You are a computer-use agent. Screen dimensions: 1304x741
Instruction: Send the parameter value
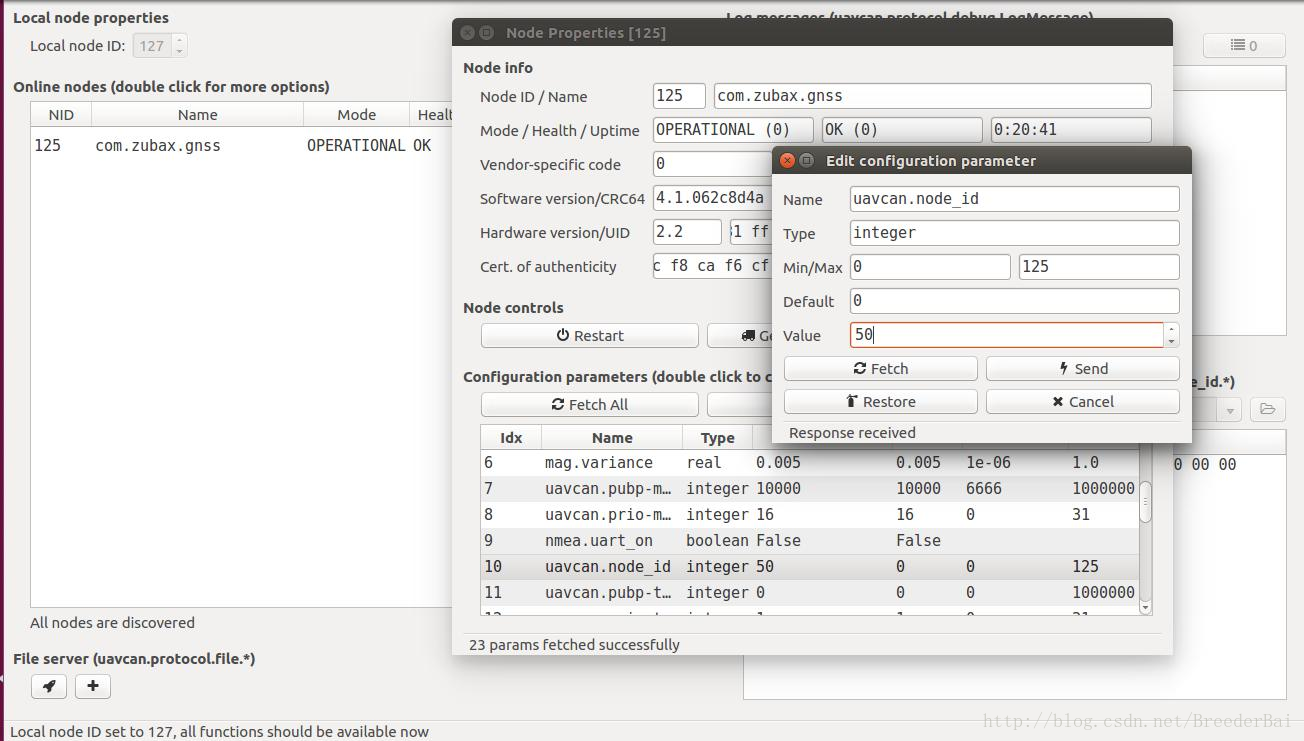(x=1082, y=368)
